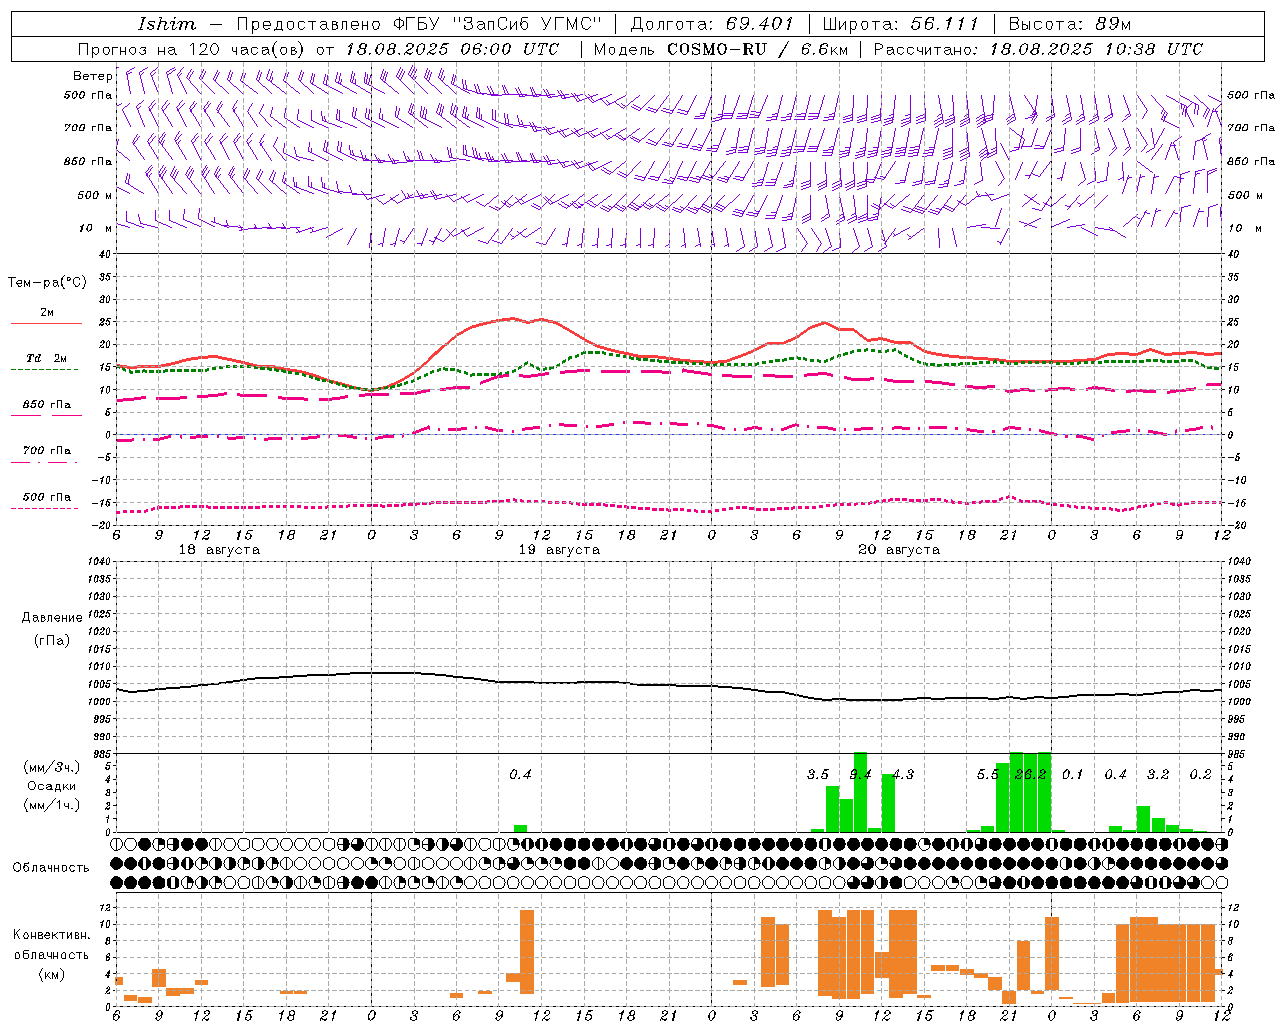Click the small green precipitation bar on 19 августа
Screen dimensions: 1280x1024
[520, 828]
